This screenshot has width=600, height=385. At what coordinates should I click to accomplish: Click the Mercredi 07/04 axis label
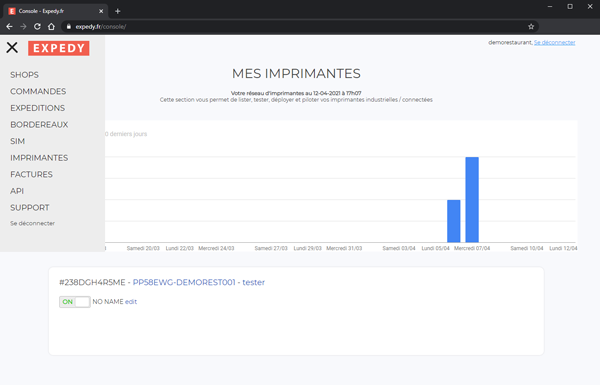pos(472,248)
